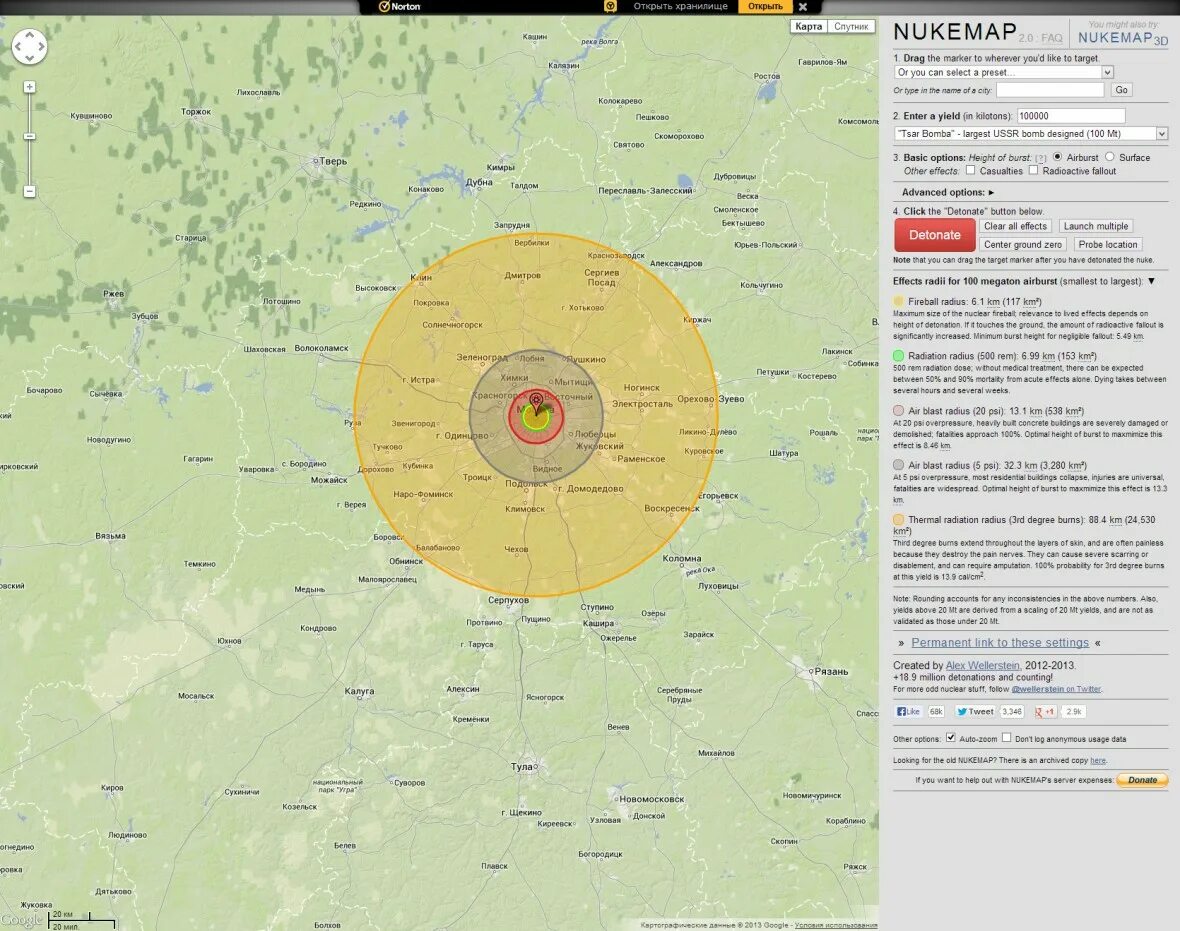
Task: Click the yellow Donate button
Action: tap(1142, 780)
